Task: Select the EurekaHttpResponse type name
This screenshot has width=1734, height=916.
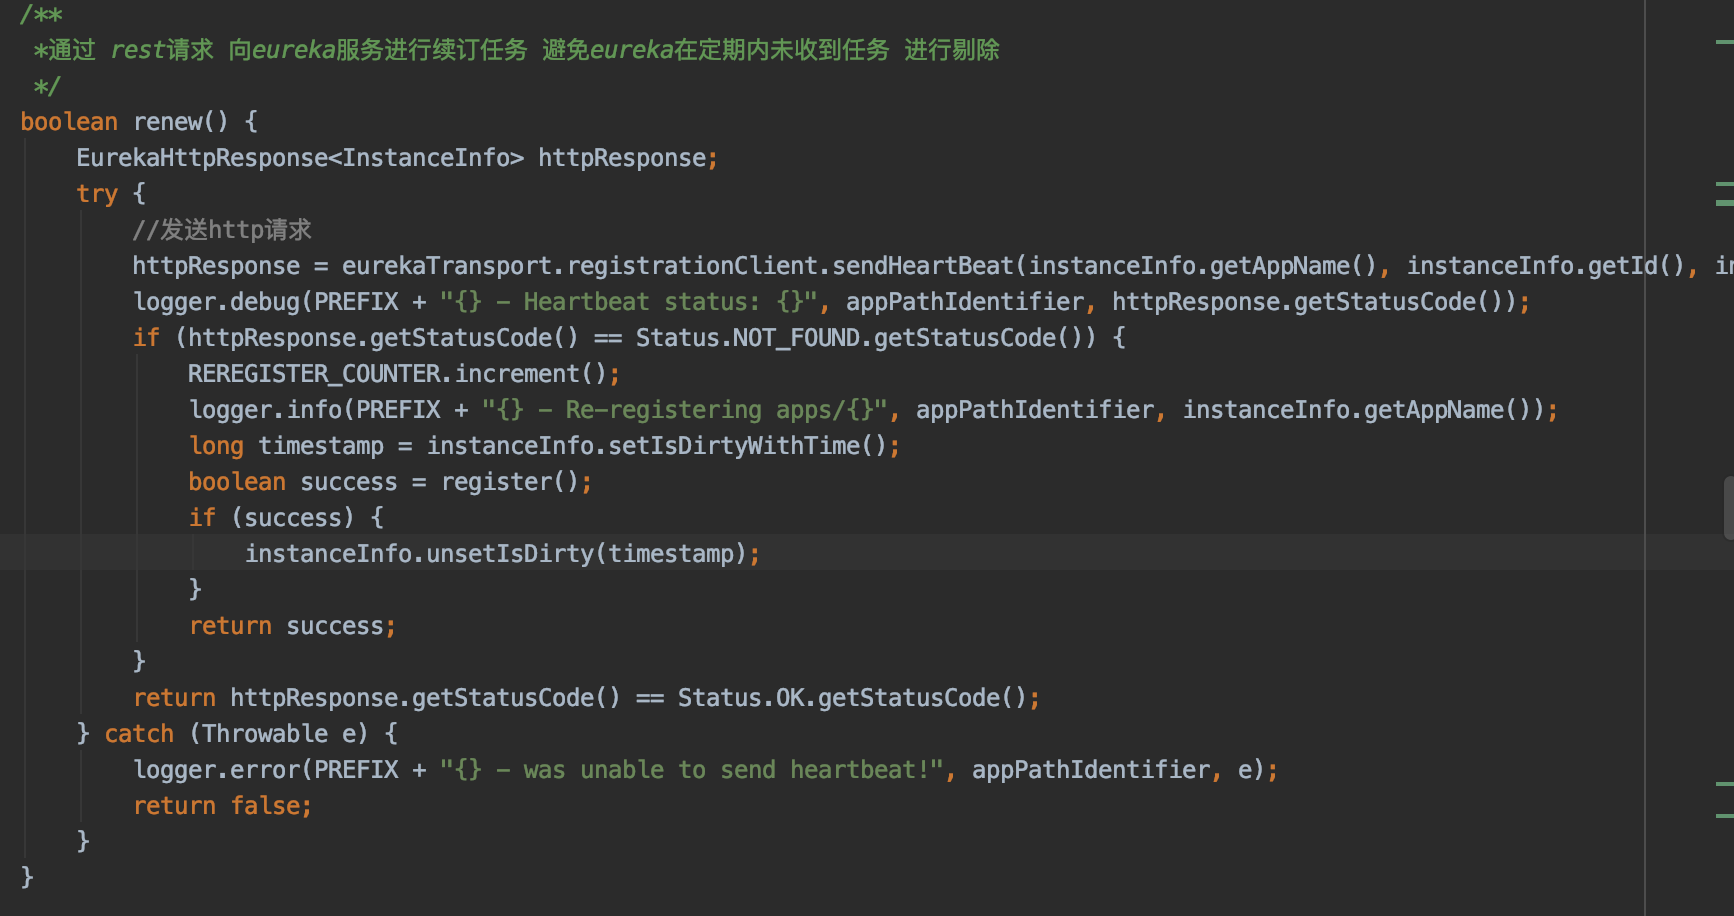Action: [x=202, y=158]
